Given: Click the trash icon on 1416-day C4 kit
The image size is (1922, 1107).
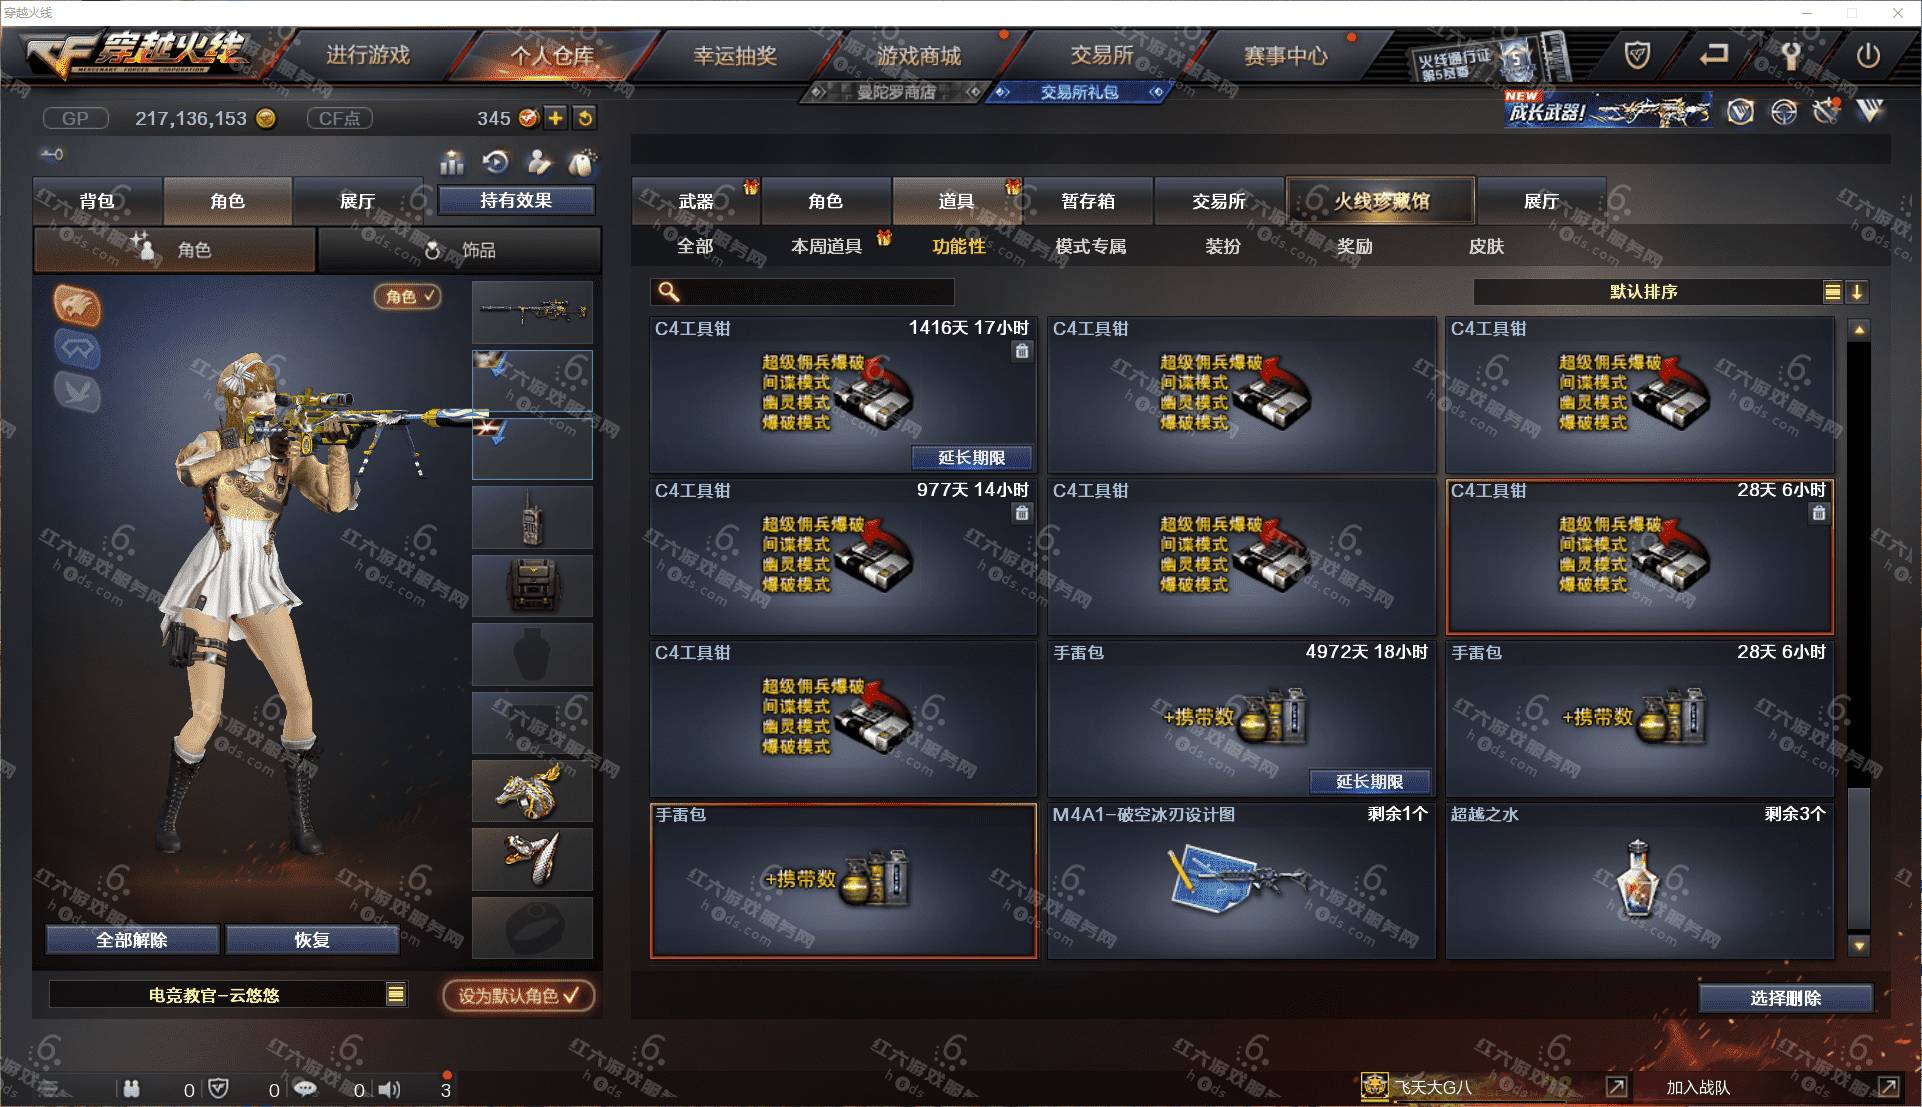Looking at the screenshot, I should 1021,351.
